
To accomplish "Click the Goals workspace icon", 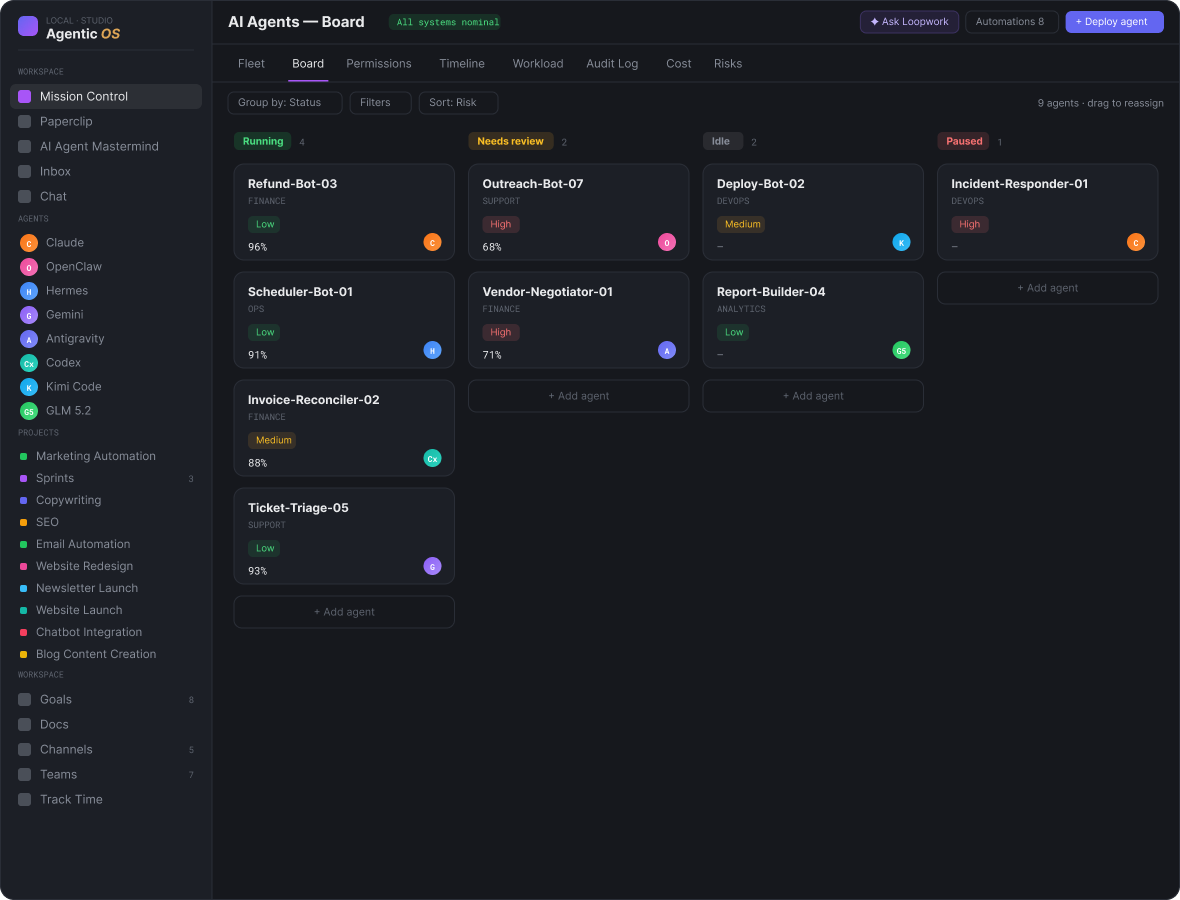I will coord(24,699).
